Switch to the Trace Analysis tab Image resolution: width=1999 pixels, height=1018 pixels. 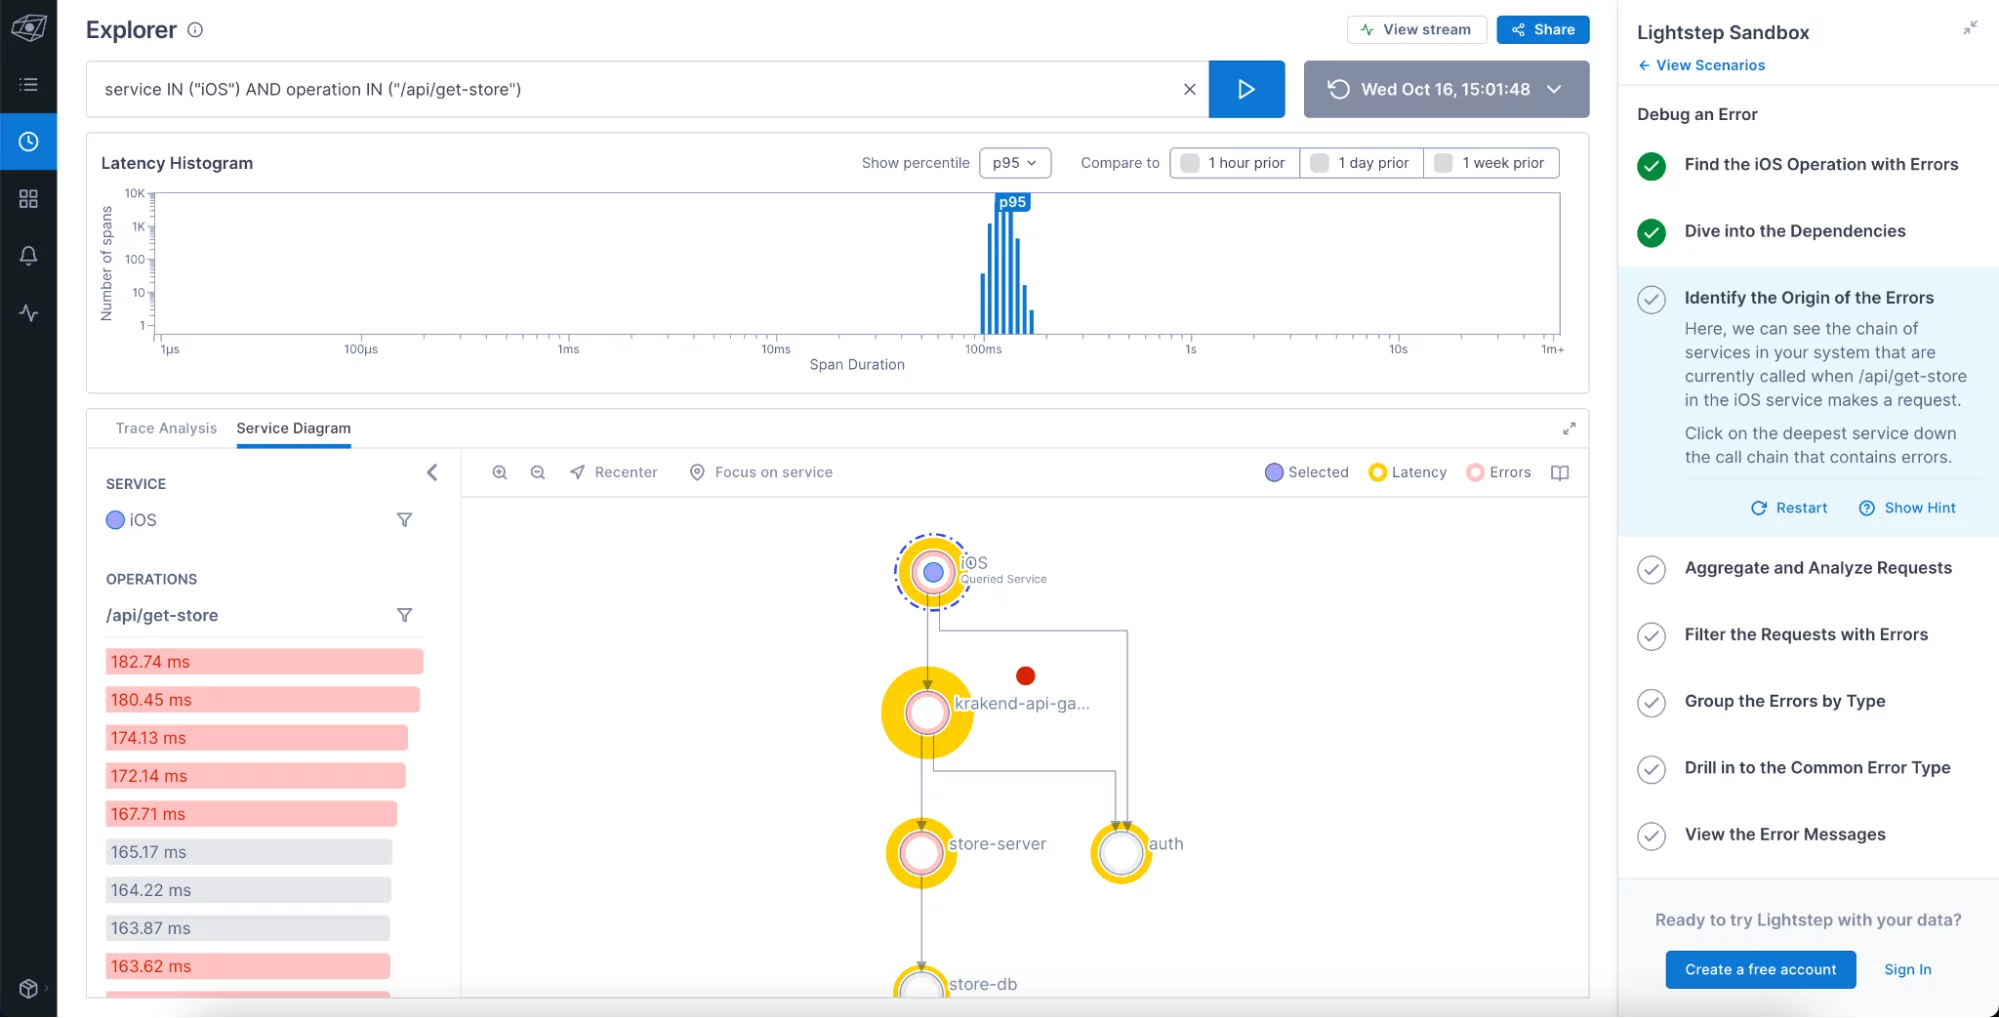(166, 428)
